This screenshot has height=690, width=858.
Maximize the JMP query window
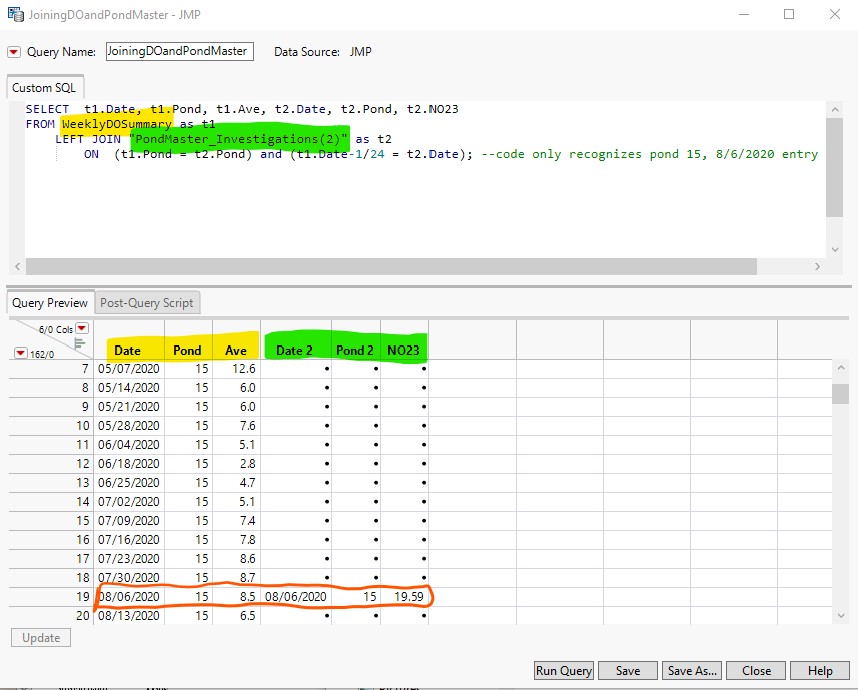(x=789, y=15)
